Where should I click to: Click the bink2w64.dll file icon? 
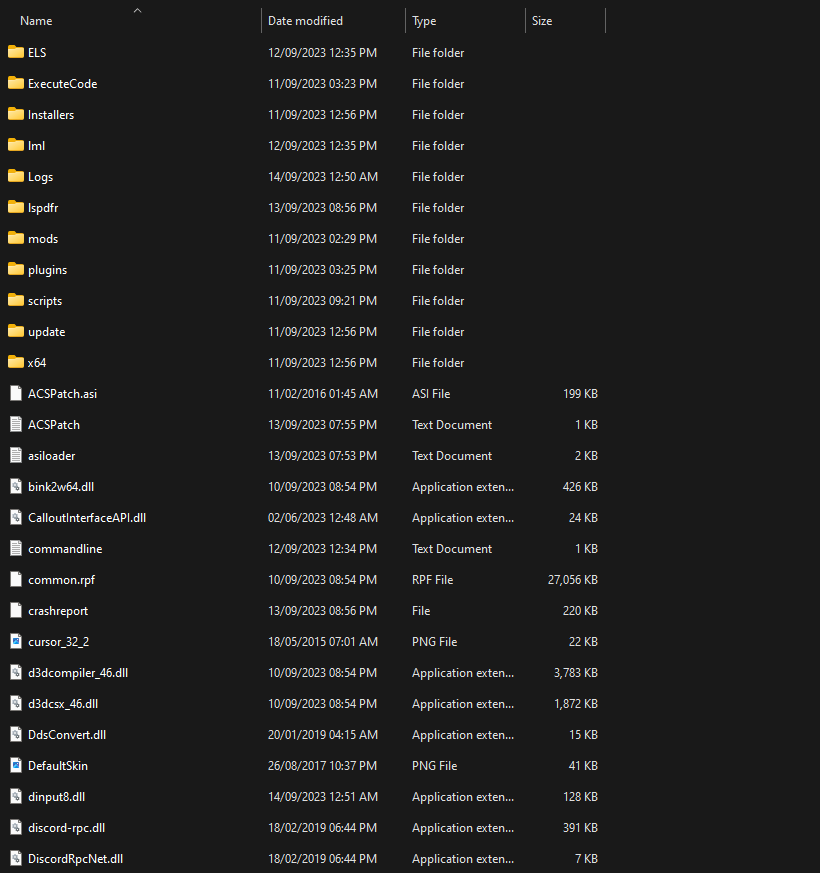[x=16, y=487]
